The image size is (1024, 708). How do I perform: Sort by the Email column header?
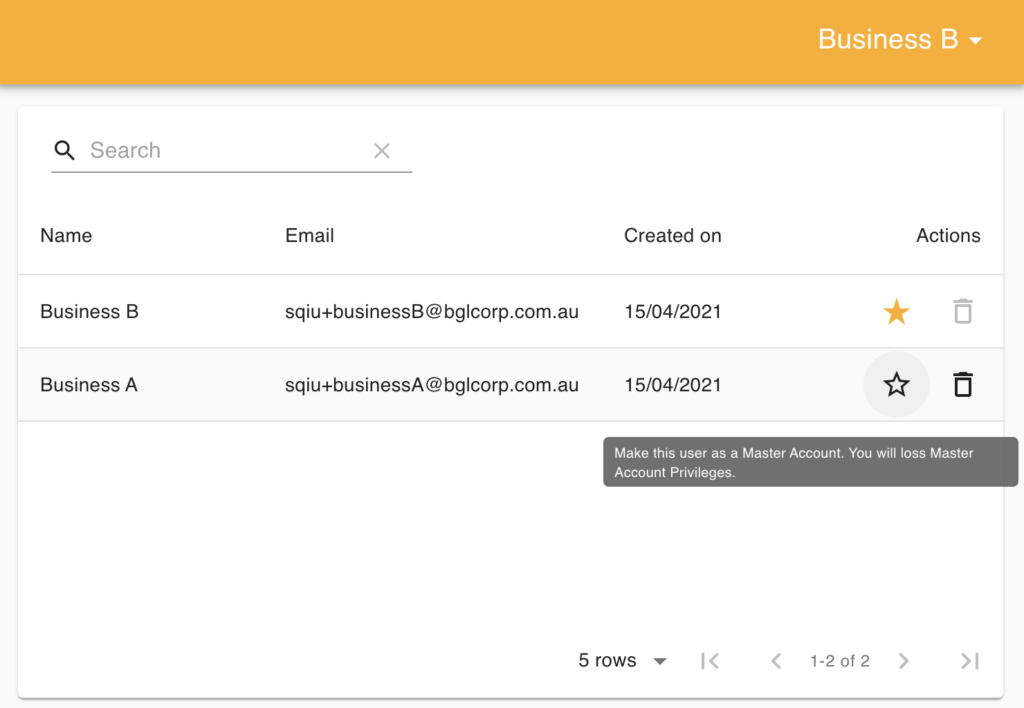(310, 236)
